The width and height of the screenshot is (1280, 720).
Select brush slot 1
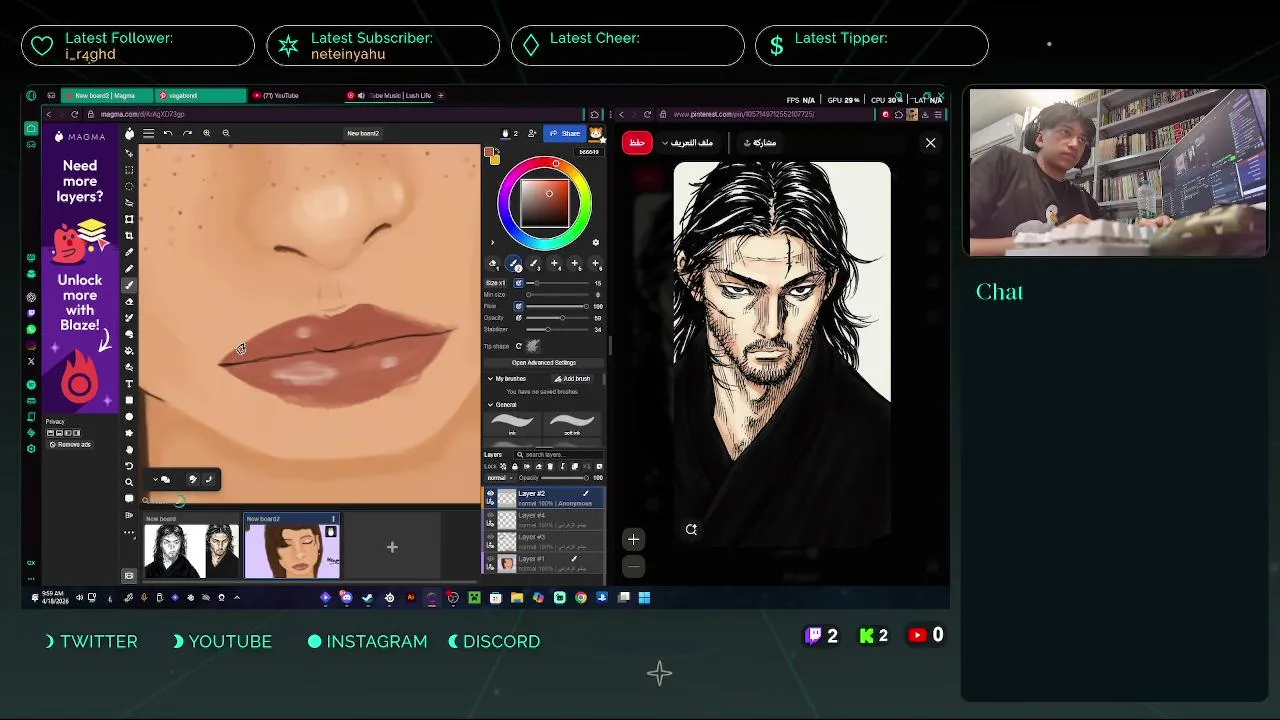click(x=493, y=263)
